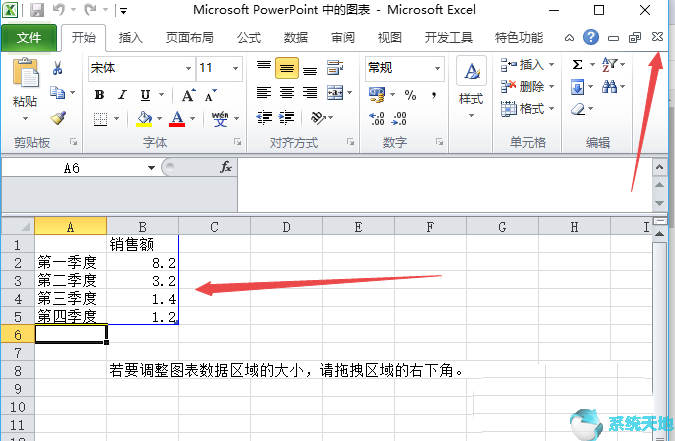Image resolution: width=675 pixels, height=441 pixels.
Task: Click the Save icon in quick access
Action: (x=37, y=10)
